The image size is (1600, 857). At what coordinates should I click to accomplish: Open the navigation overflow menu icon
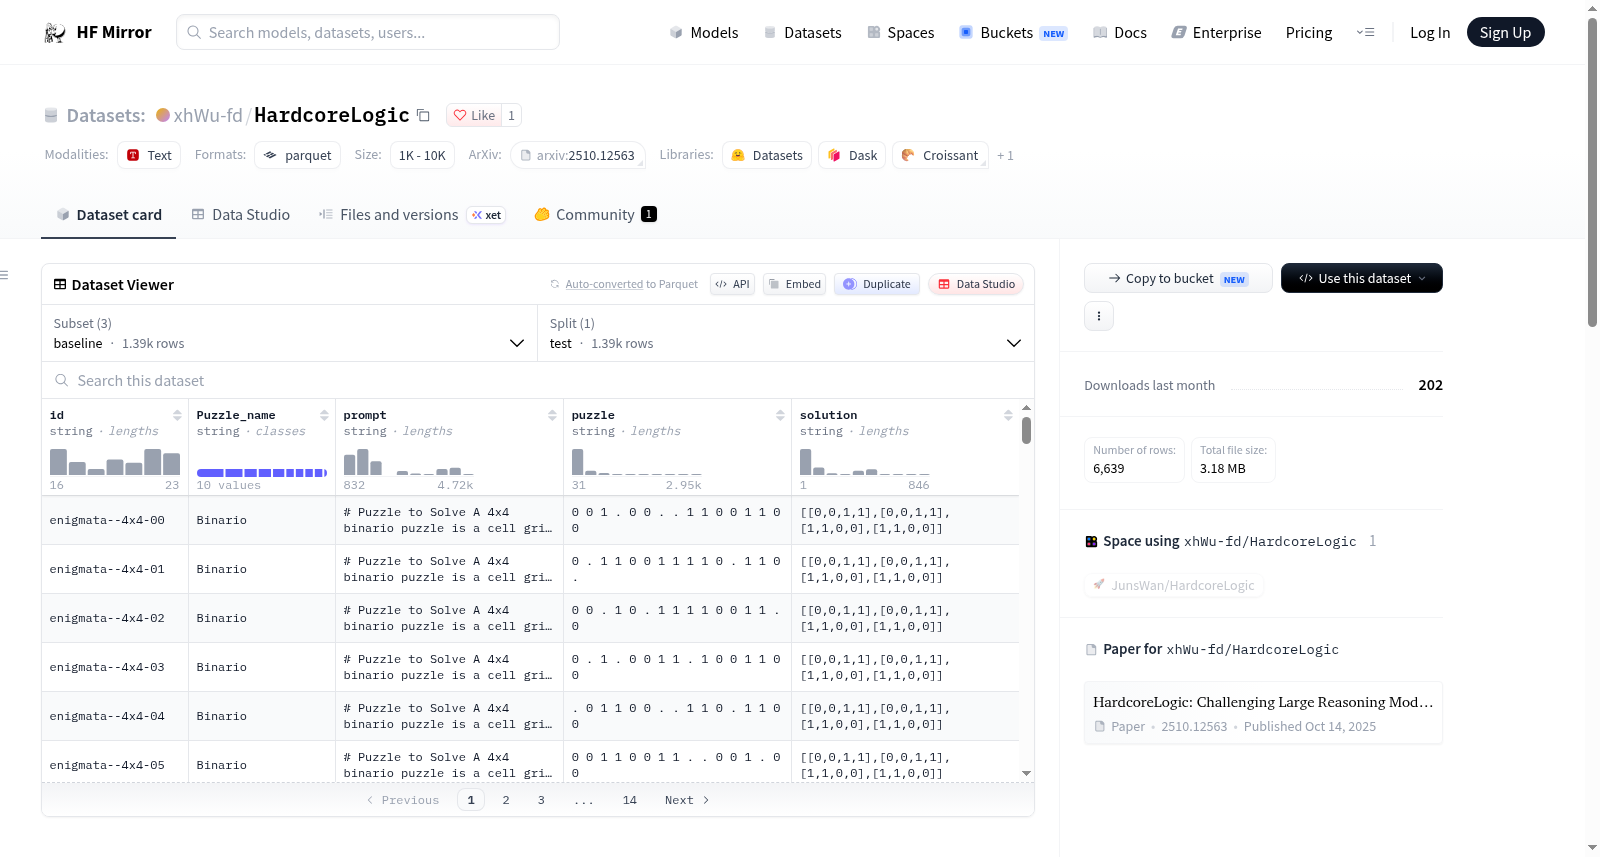(x=1365, y=32)
